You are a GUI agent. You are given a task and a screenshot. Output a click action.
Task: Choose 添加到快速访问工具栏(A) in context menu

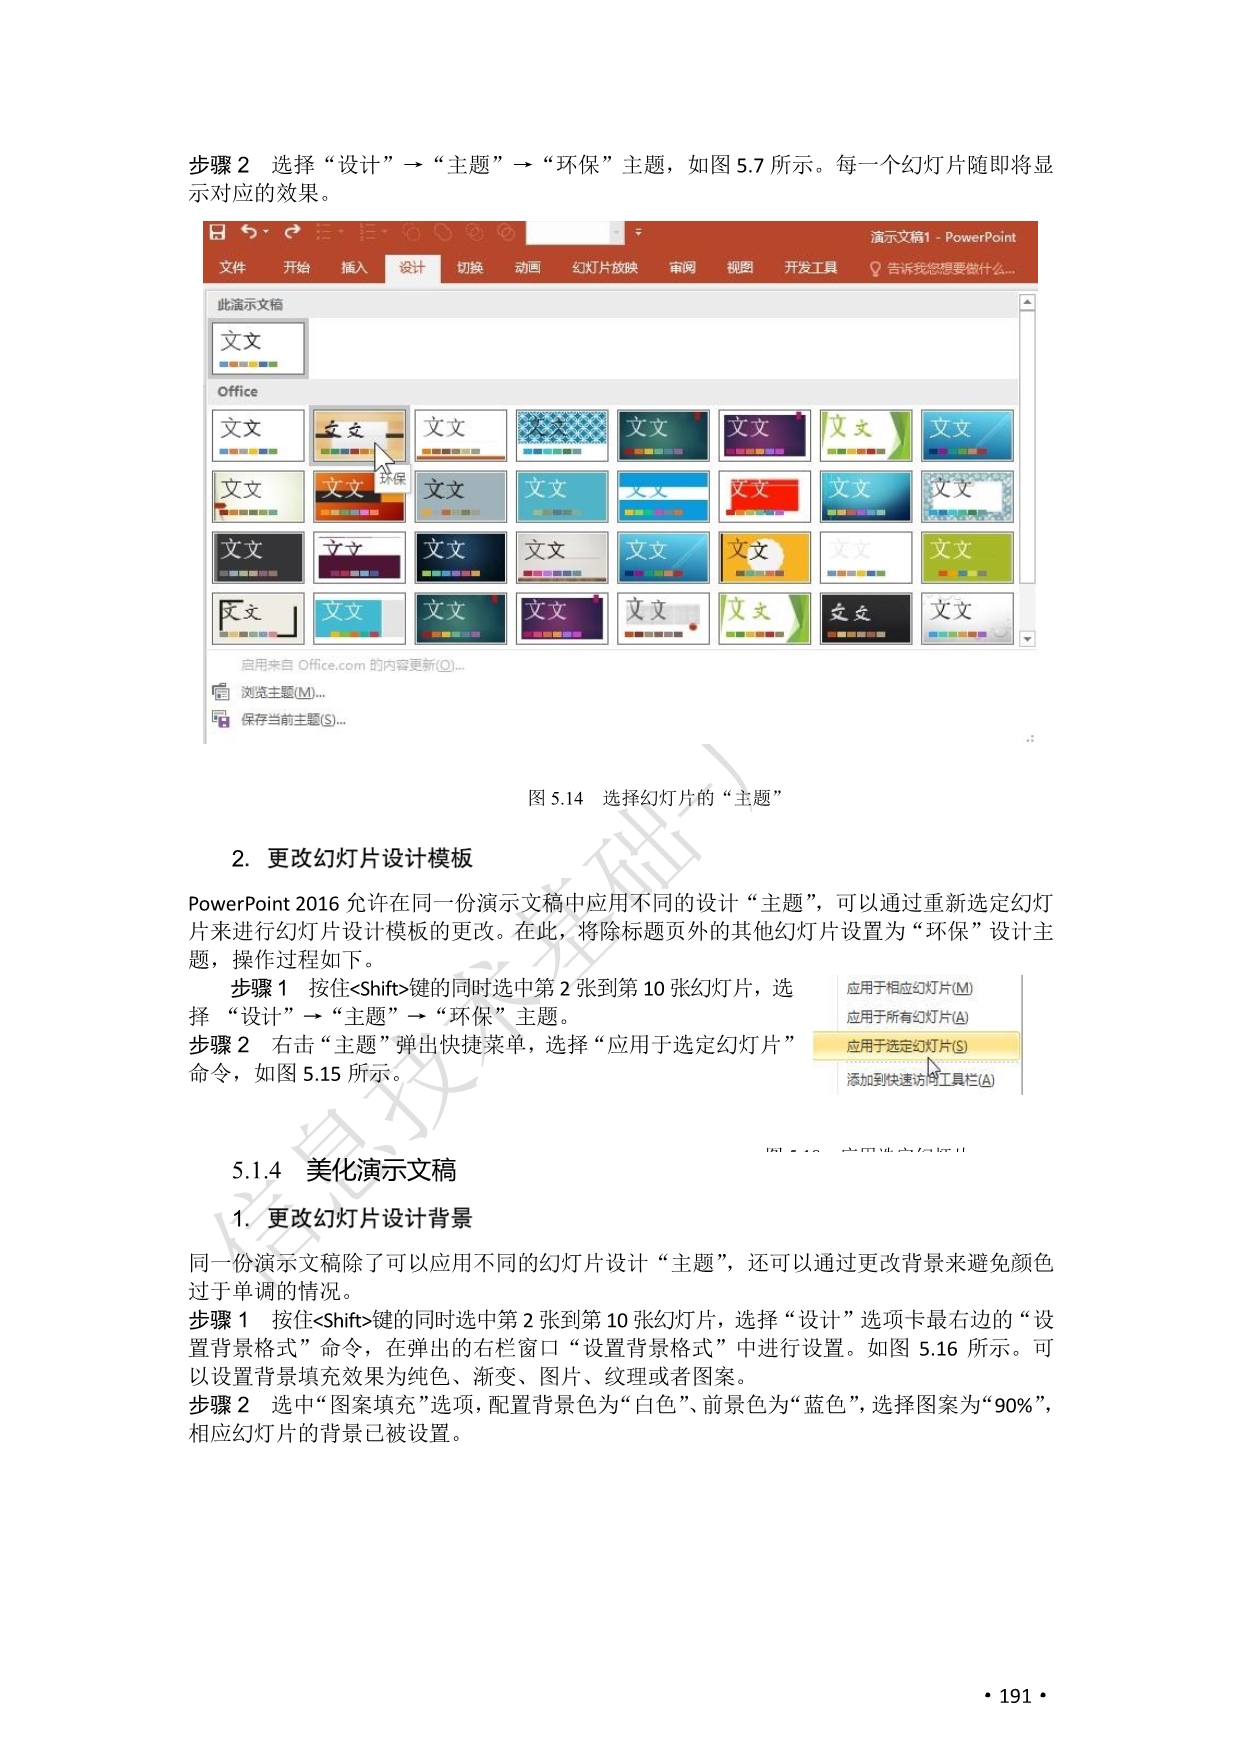[x=920, y=1080]
